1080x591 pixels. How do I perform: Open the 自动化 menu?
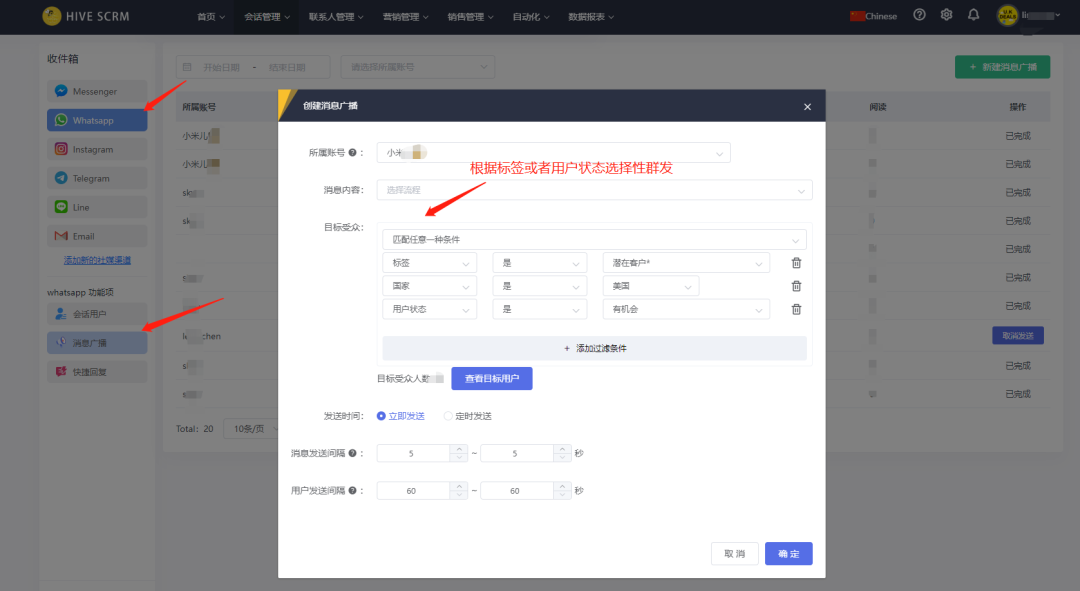click(x=530, y=16)
